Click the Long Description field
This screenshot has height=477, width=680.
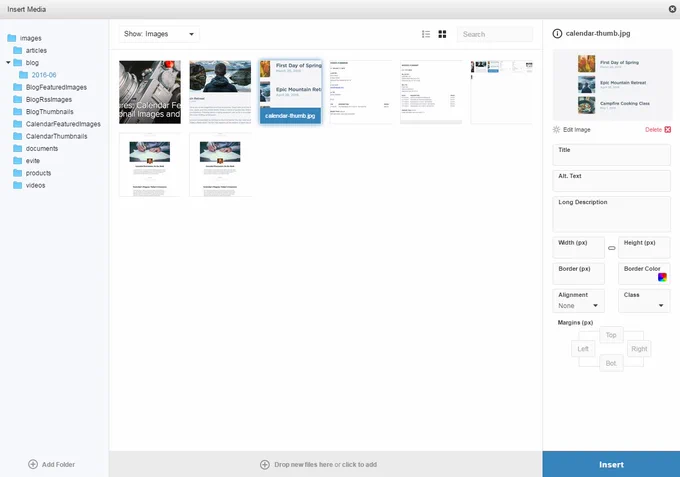(x=611, y=214)
